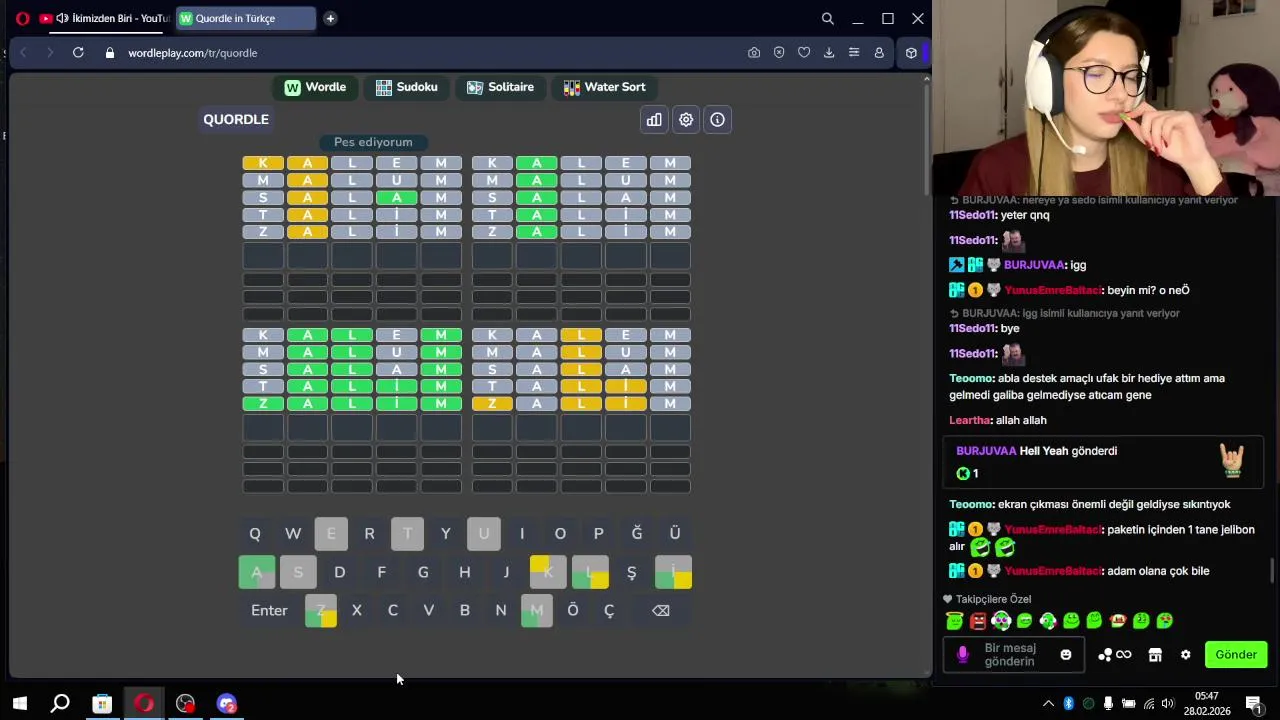Viewport: 1280px width, 720px height.
Task: Tap the Ş key on game keyboard
Action: (x=631, y=572)
